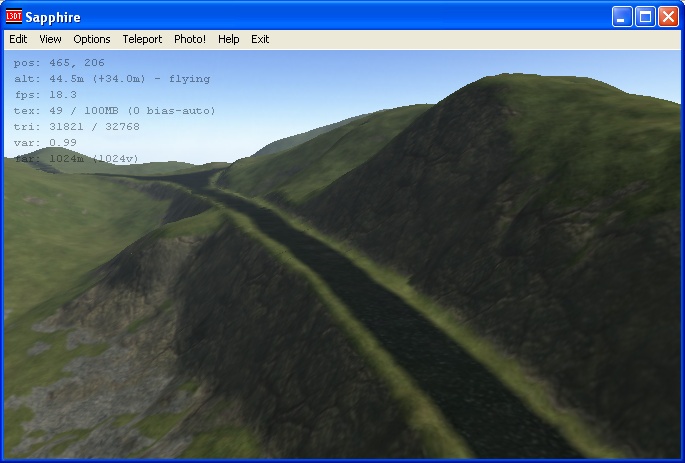This screenshot has width=685, height=463.
Task: Click the L3DT application icon in title bar
Action: click(x=15, y=17)
